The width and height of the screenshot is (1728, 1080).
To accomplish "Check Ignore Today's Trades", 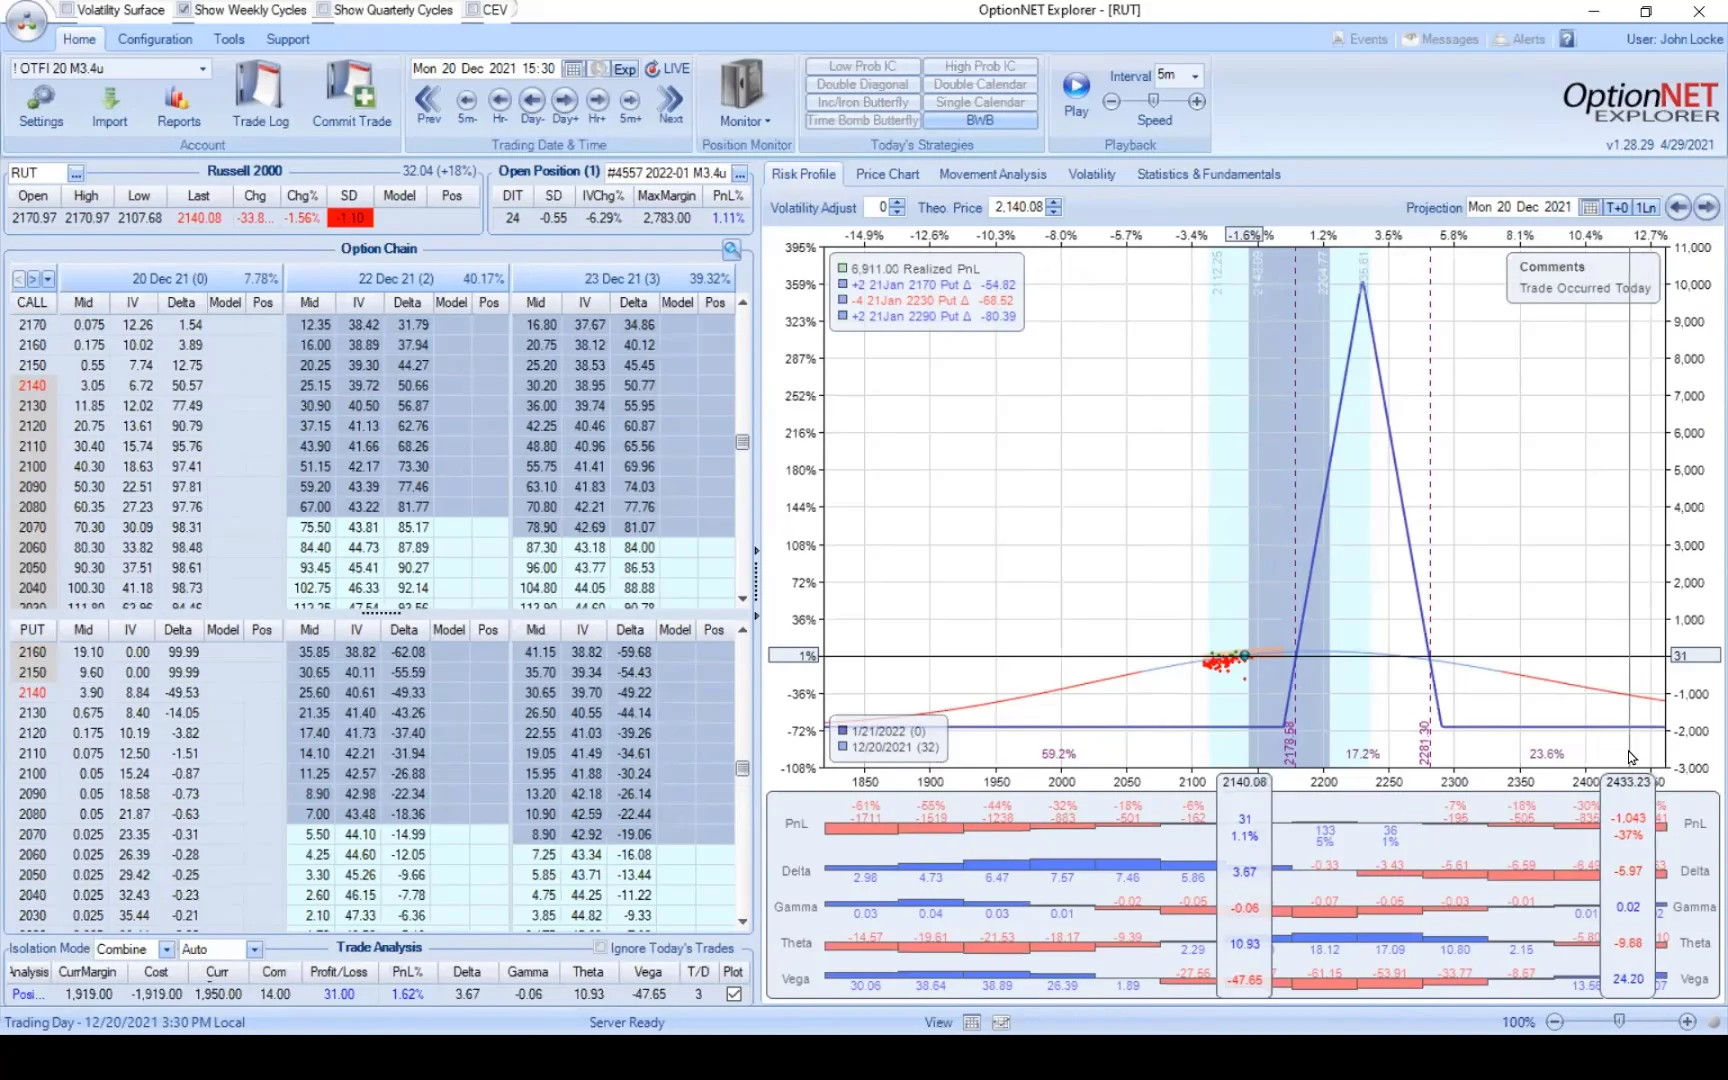I will tap(600, 948).
